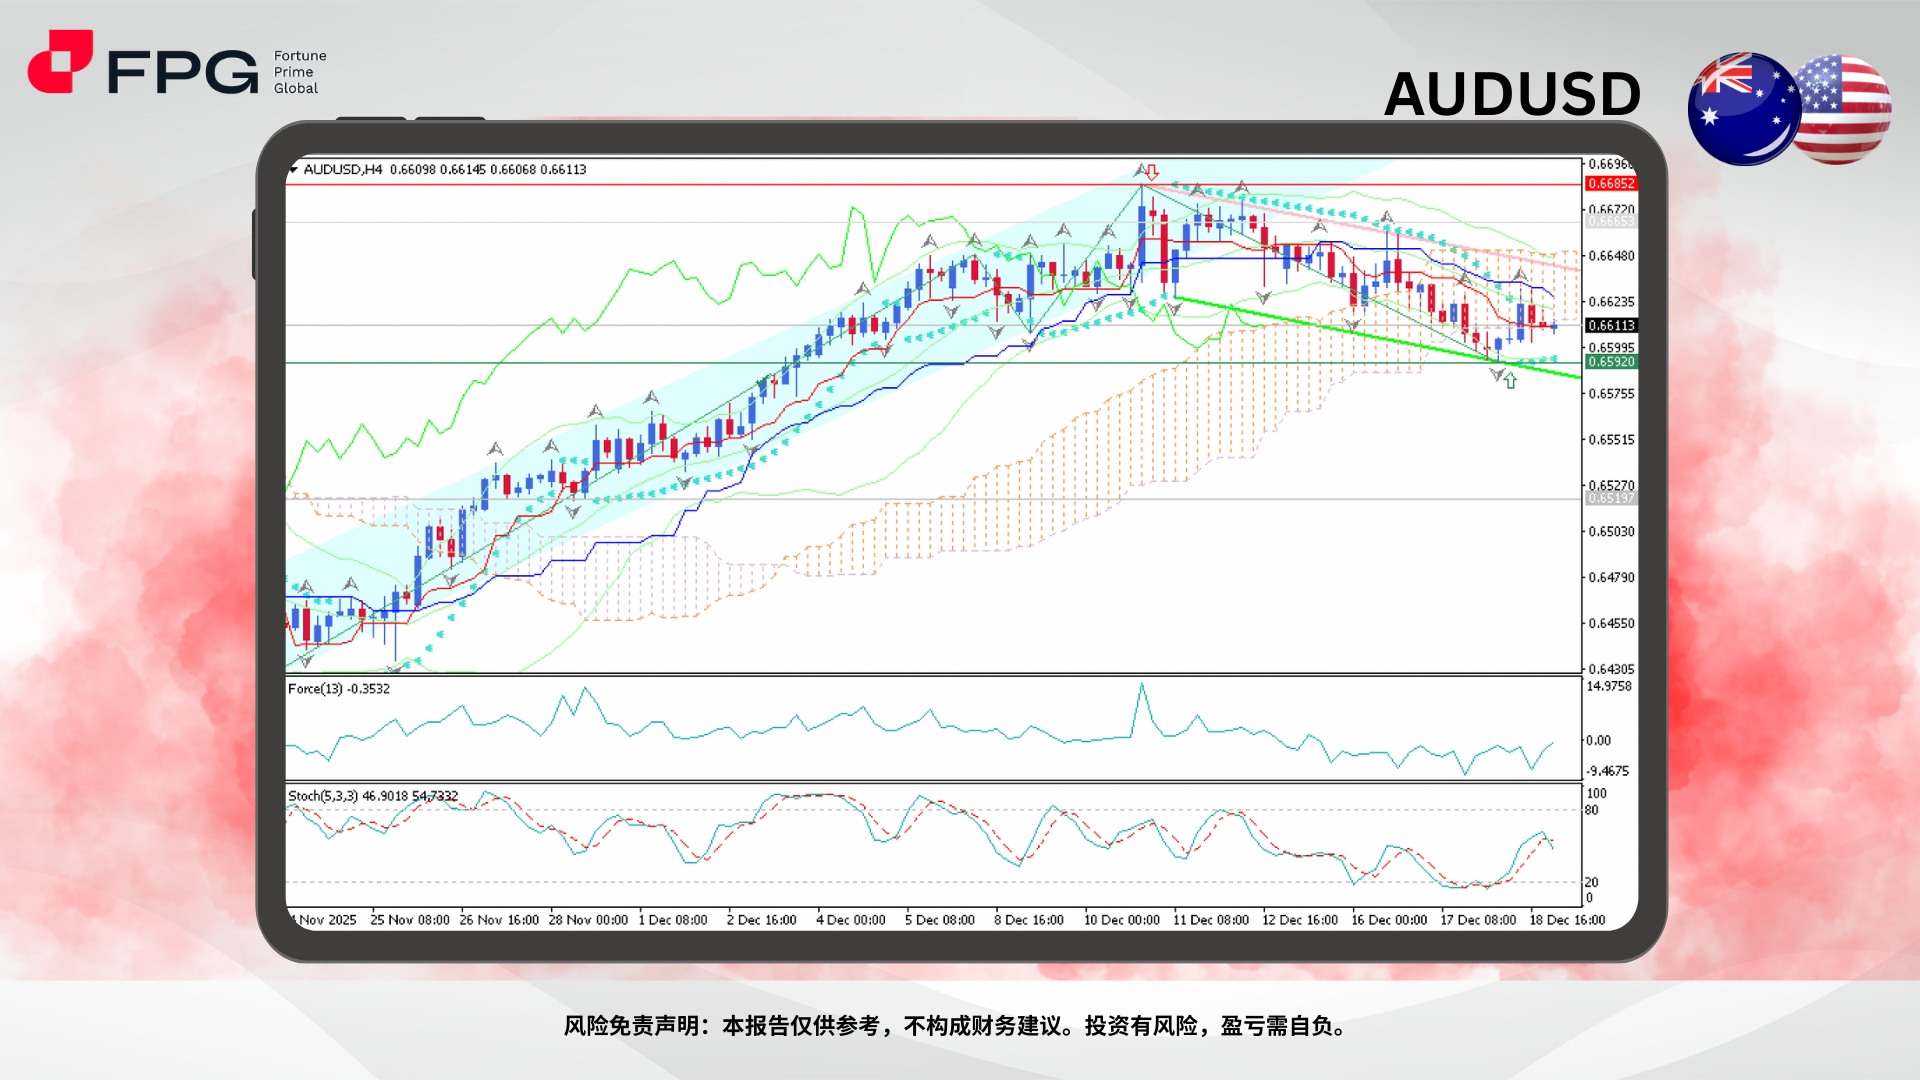The width and height of the screenshot is (1920, 1080).
Task: Click the United States flag icon
Action: click(x=1846, y=109)
